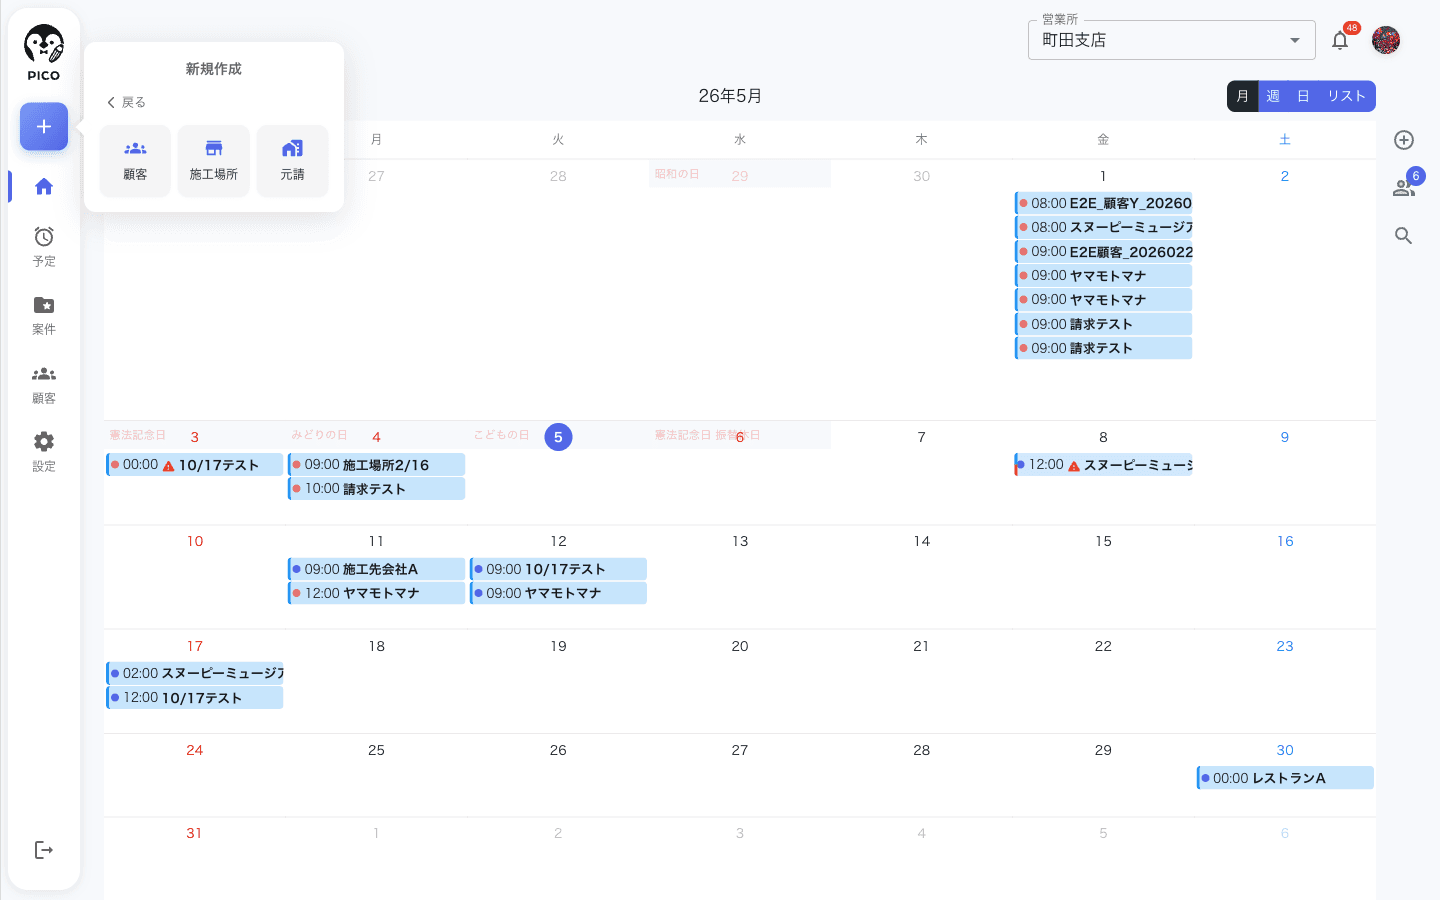The width and height of the screenshot is (1440, 900).
Task: Open 設定 settings gear in sidebar
Action: click(44, 452)
